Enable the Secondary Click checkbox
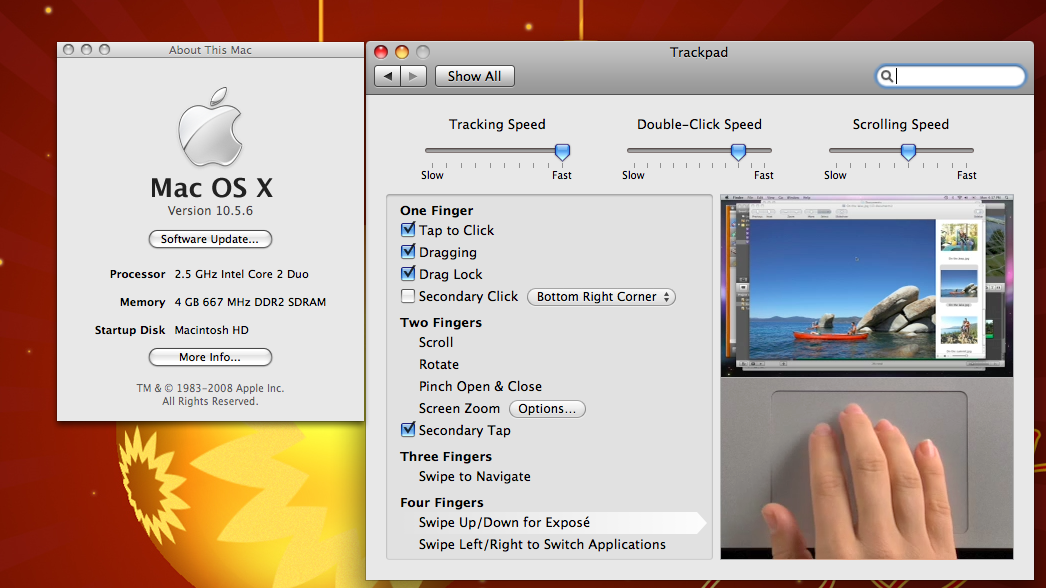This screenshot has width=1046, height=588. [408, 296]
